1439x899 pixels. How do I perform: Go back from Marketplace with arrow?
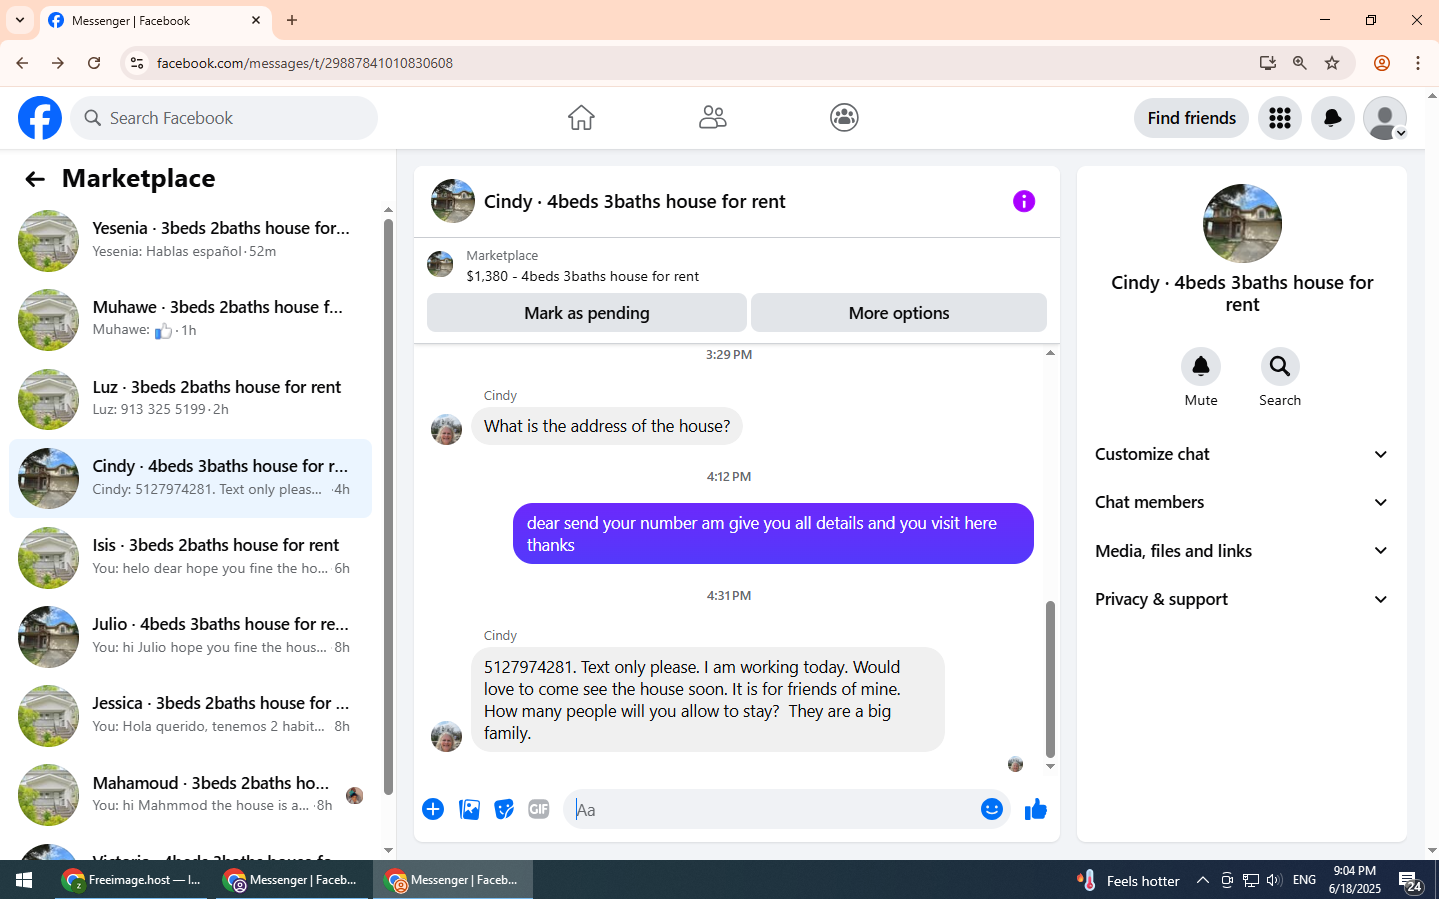point(35,179)
